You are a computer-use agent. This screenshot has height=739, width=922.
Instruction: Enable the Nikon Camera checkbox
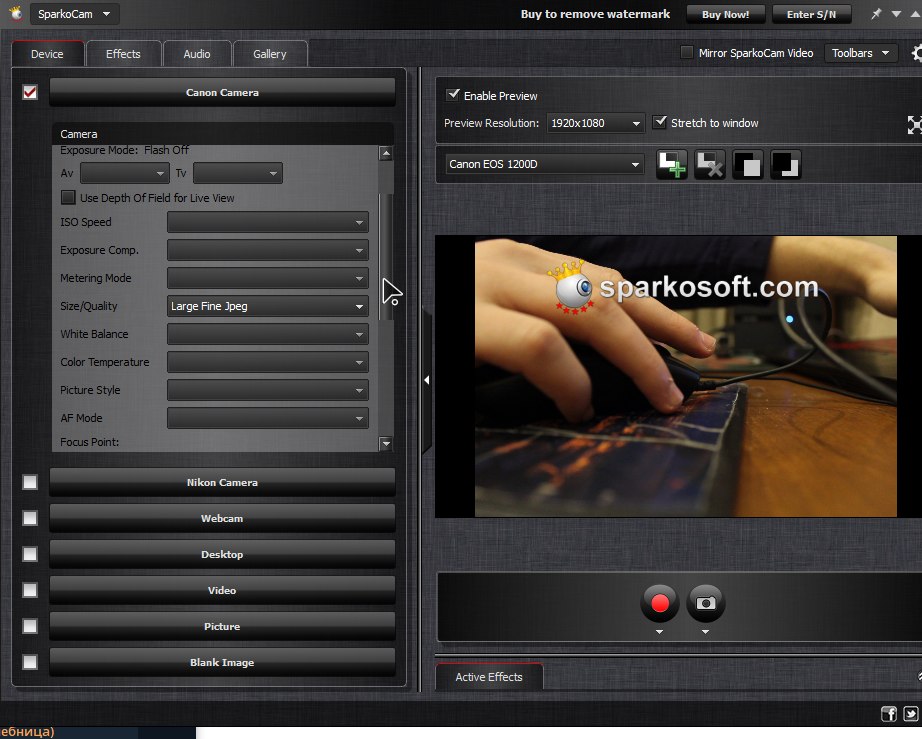tap(30, 482)
